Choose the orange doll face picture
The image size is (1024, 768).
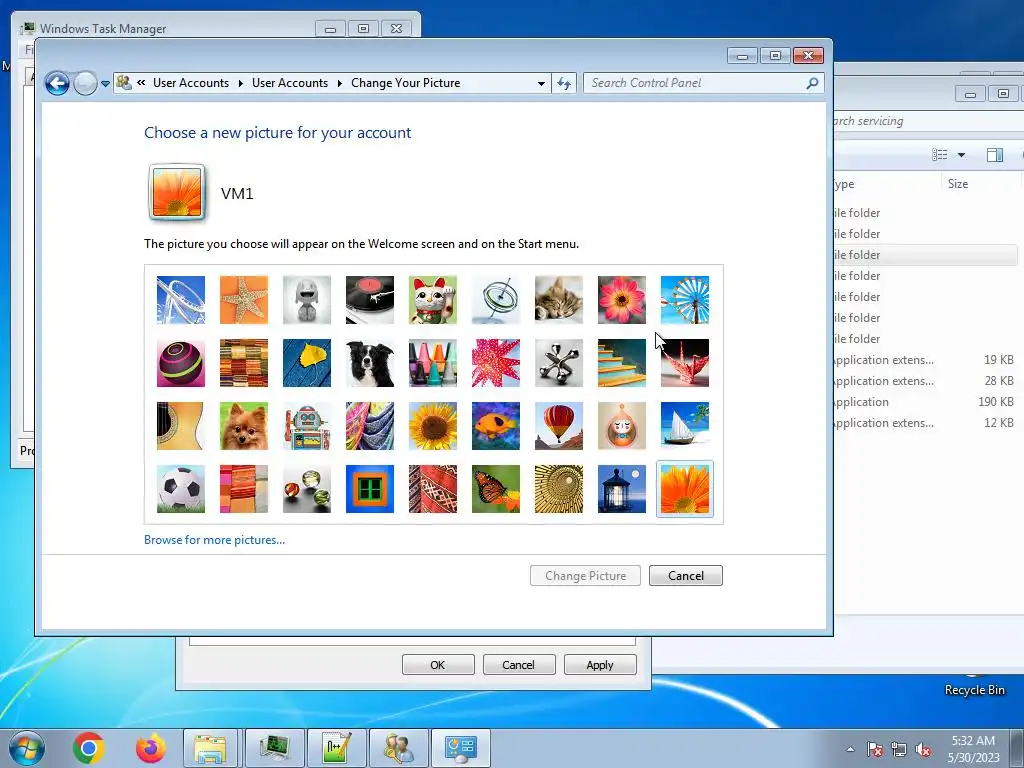pyautogui.click(x=622, y=426)
